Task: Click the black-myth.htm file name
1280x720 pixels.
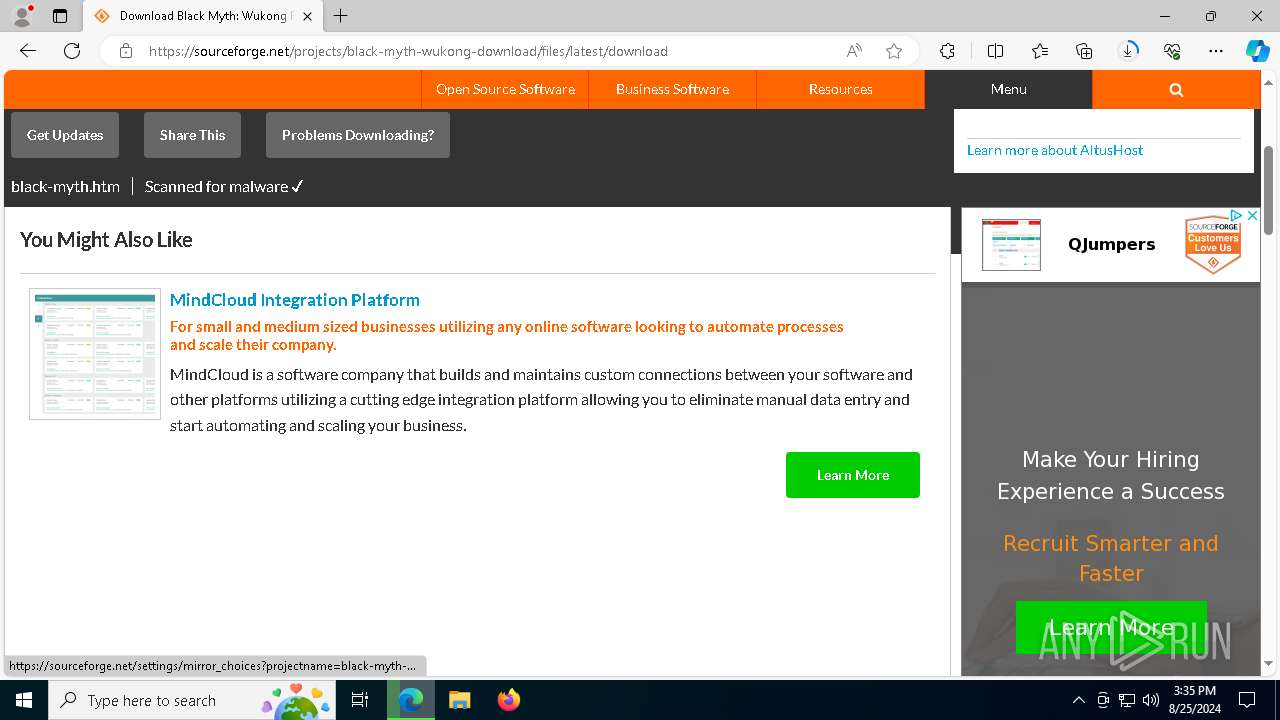Action: (65, 187)
